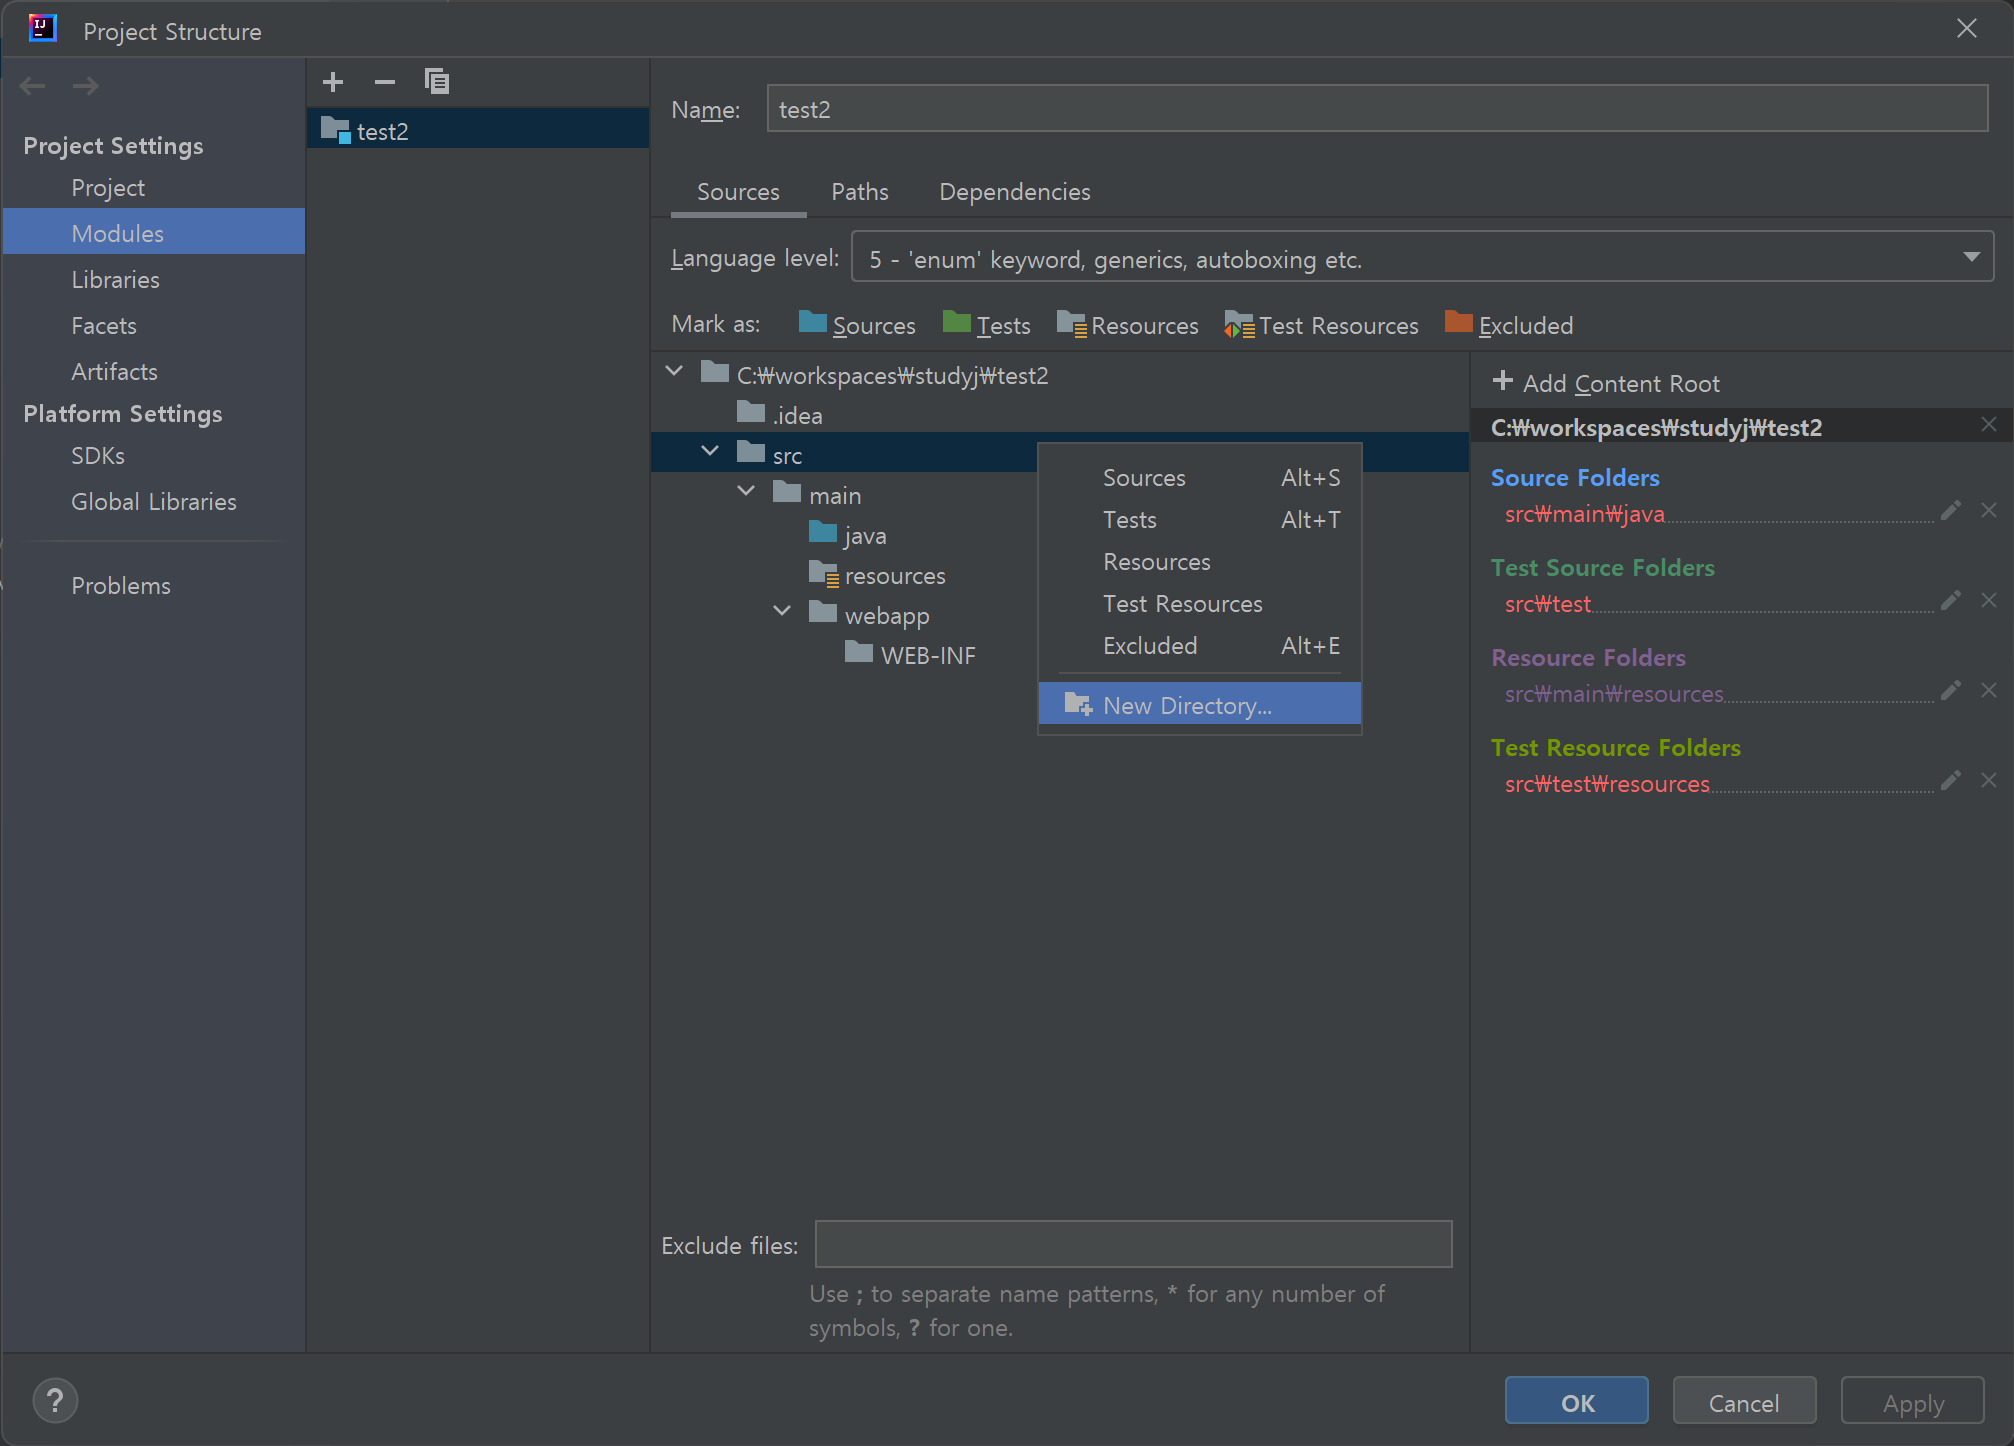Edit src\test\resources properties pencil icon
The width and height of the screenshot is (2014, 1446).
pos(1950,781)
